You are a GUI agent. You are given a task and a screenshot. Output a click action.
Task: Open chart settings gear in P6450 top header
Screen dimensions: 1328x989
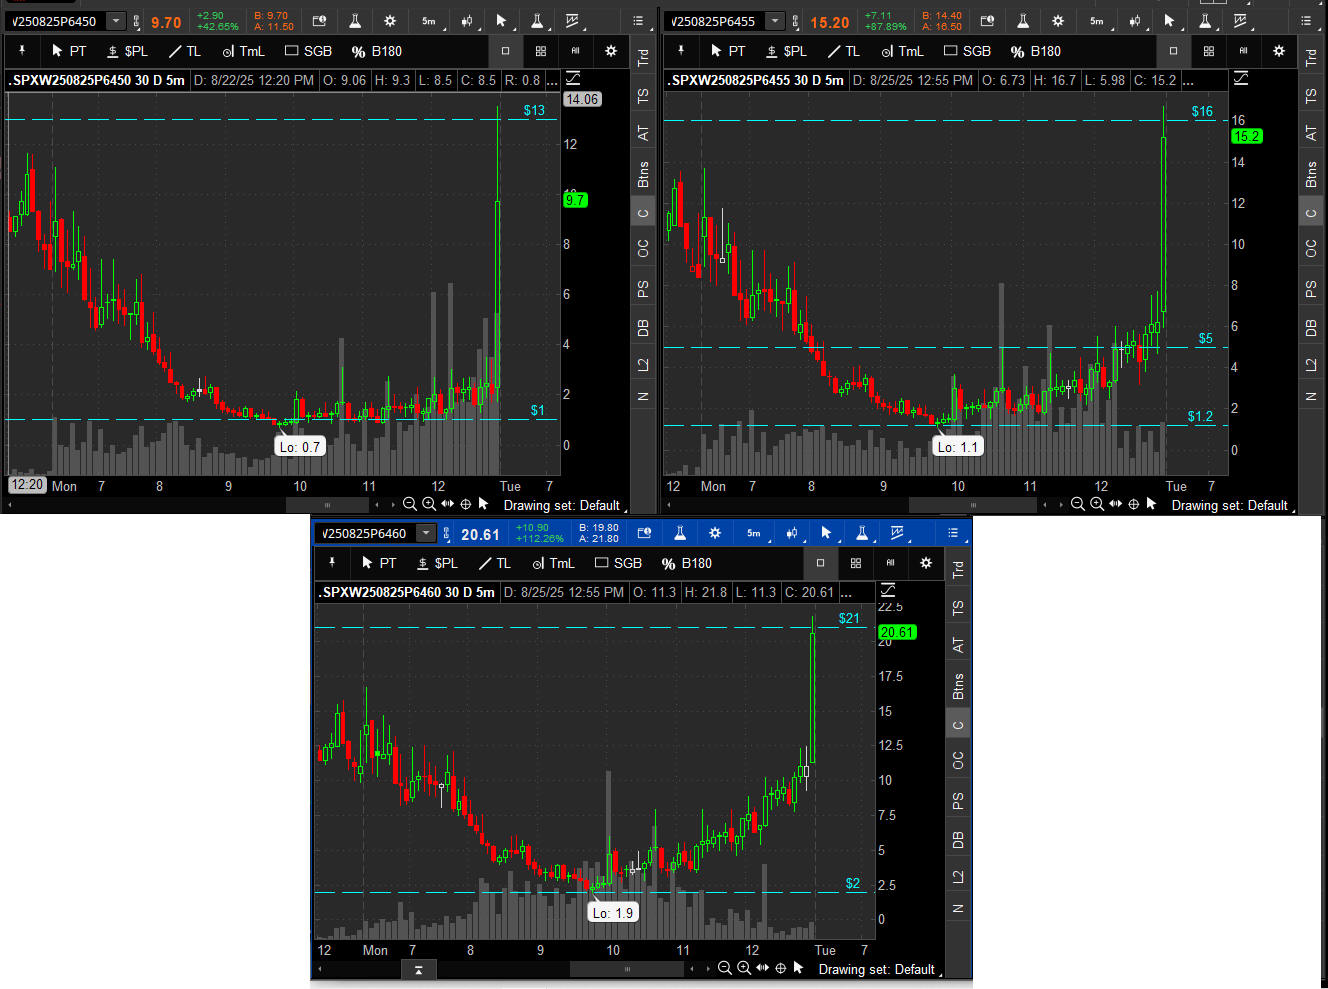[390, 21]
